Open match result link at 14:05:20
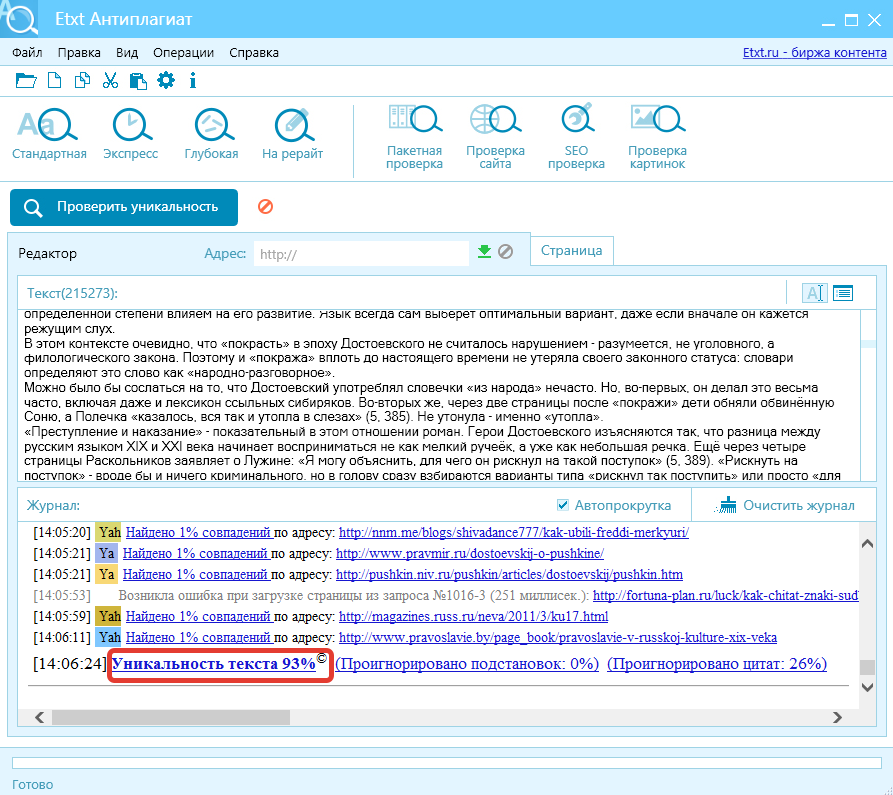Viewport: 893px width, 795px height. pyautogui.click(x=199, y=532)
